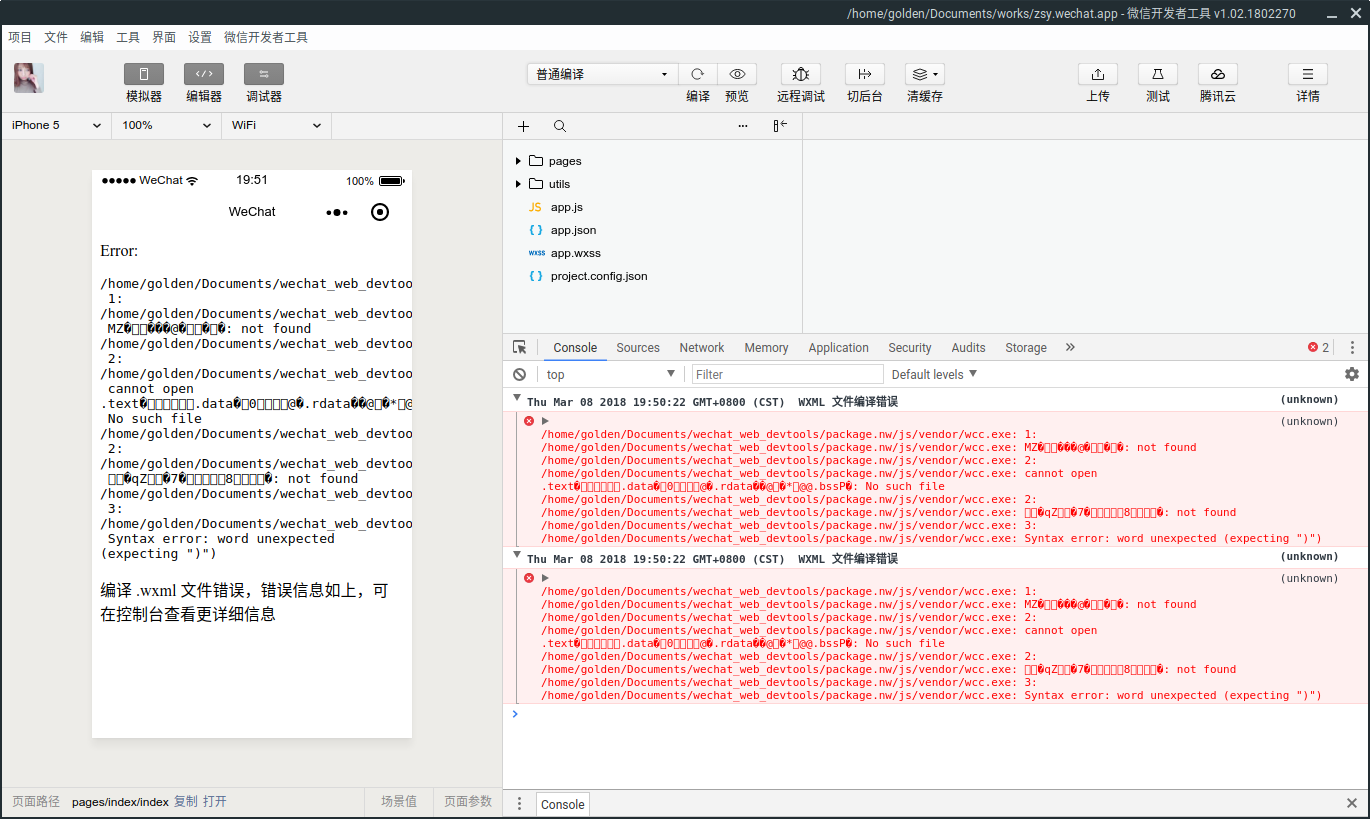
Task: Upload project via the 上传 icon
Action: [x=1097, y=74]
